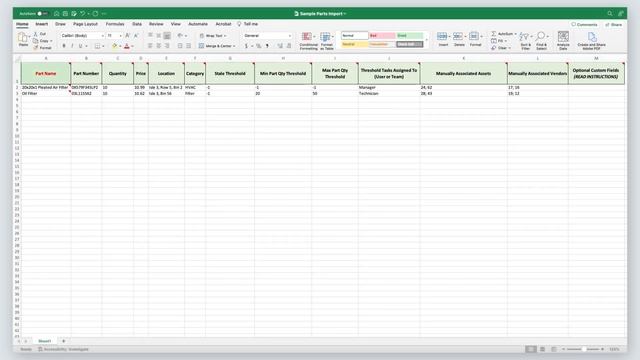The height and width of the screenshot is (360, 640).
Task: Open the Page Layout tab
Action: [x=85, y=24]
